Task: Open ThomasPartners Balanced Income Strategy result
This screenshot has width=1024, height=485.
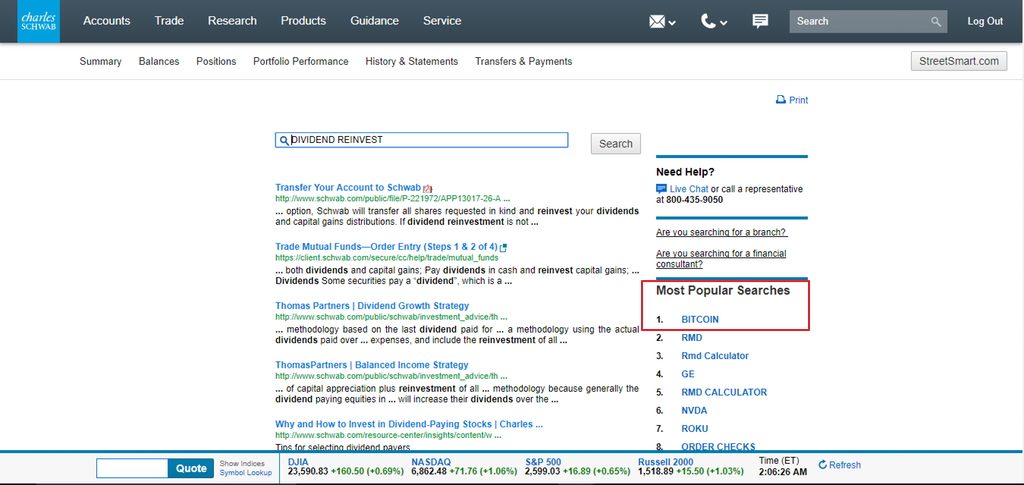Action: (x=372, y=365)
